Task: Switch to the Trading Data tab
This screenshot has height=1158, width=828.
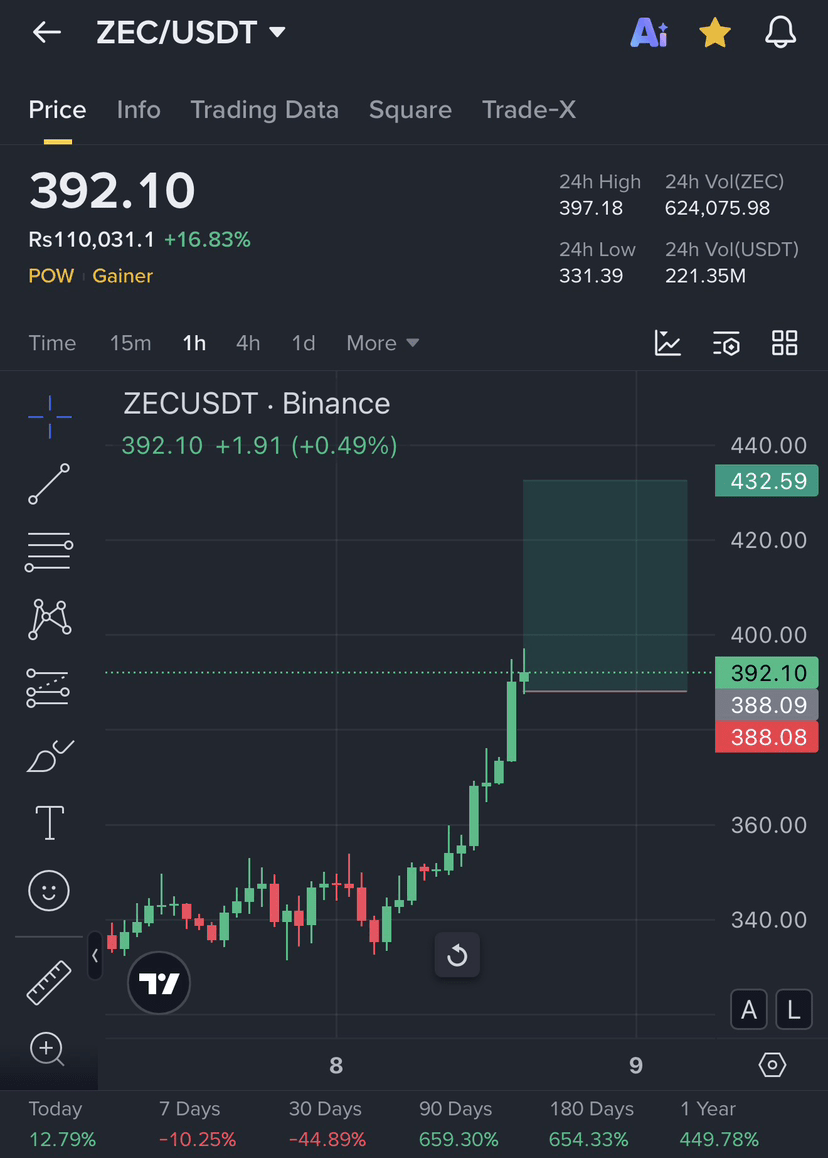Action: pos(264,110)
